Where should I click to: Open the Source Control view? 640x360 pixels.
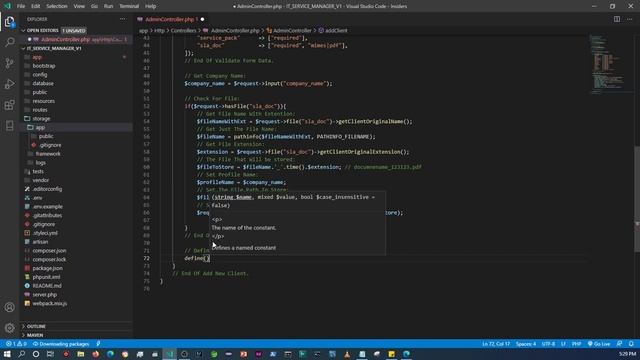click(x=9, y=63)
